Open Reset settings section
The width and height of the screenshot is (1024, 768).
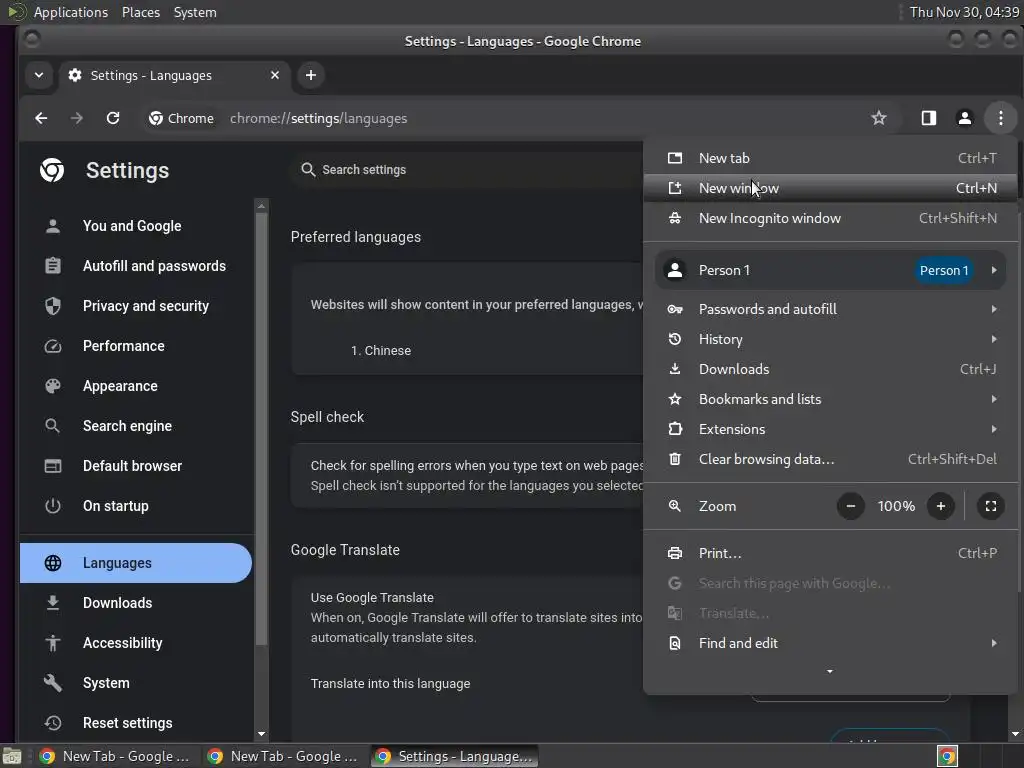[x=136, y=723]
